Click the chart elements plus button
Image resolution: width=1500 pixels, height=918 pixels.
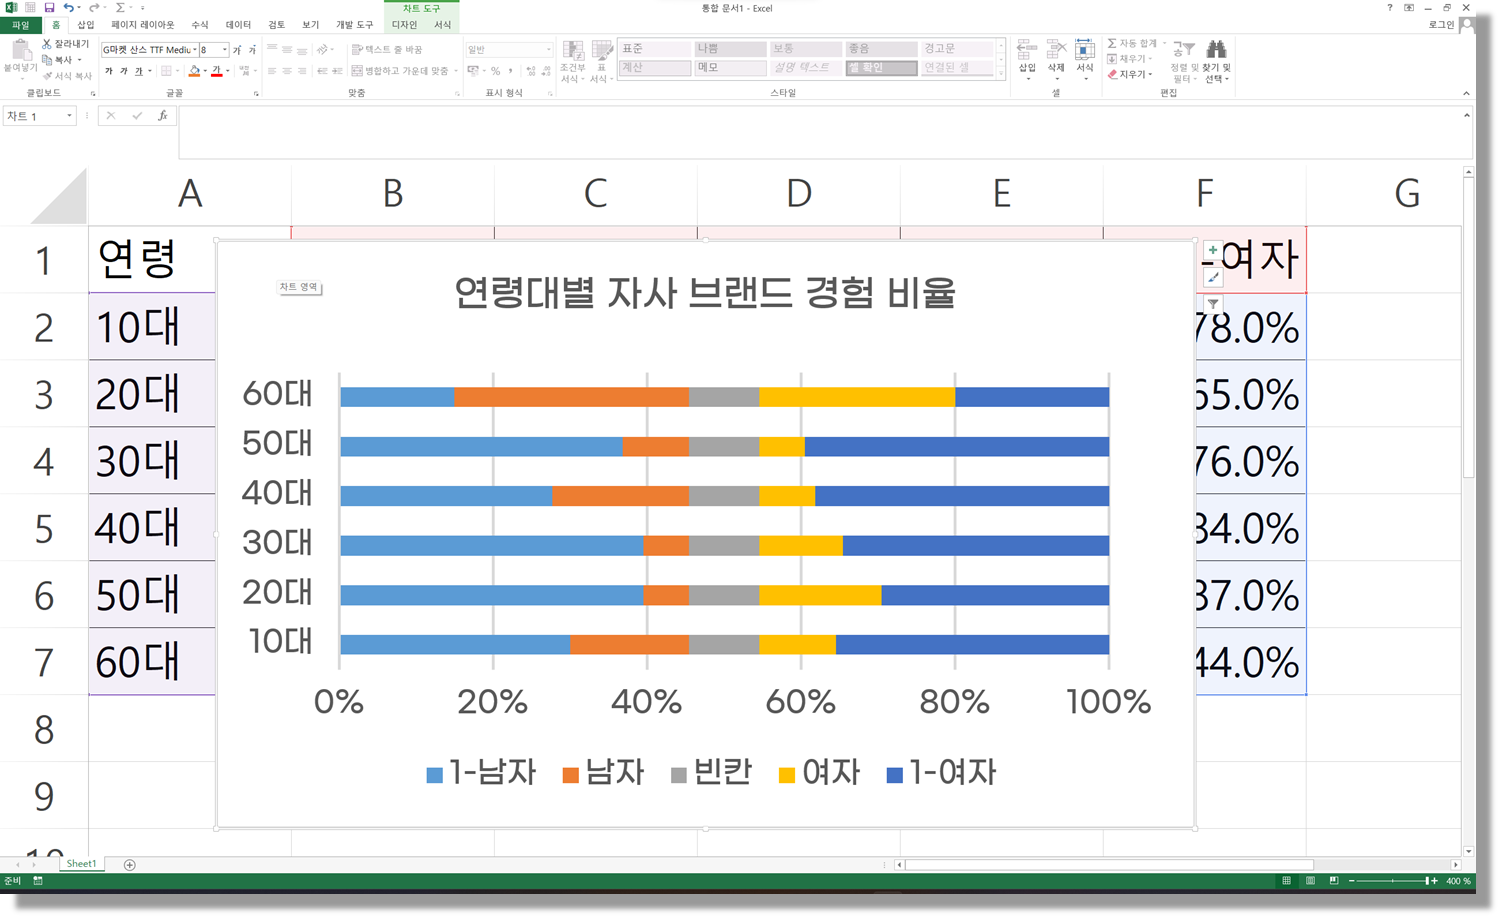[x=1213, y=251]
